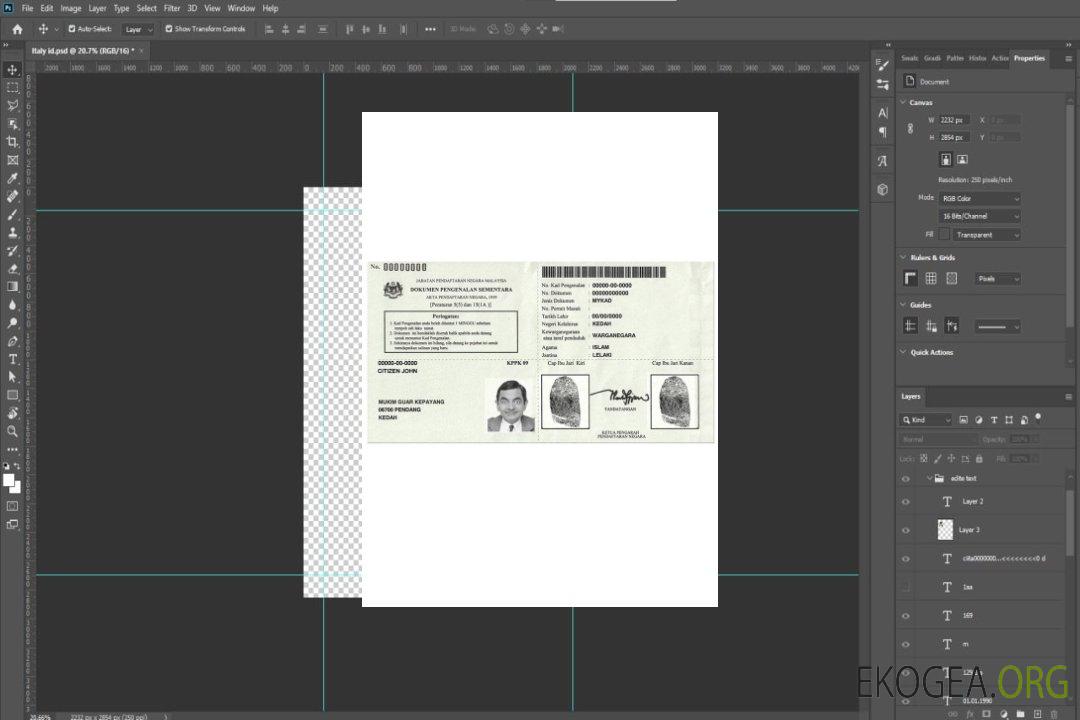Image resolution: width=1080 pixels, height=720 pixels.
Task: Hide the Layer 2 text layer
Action: pos(906,502)
